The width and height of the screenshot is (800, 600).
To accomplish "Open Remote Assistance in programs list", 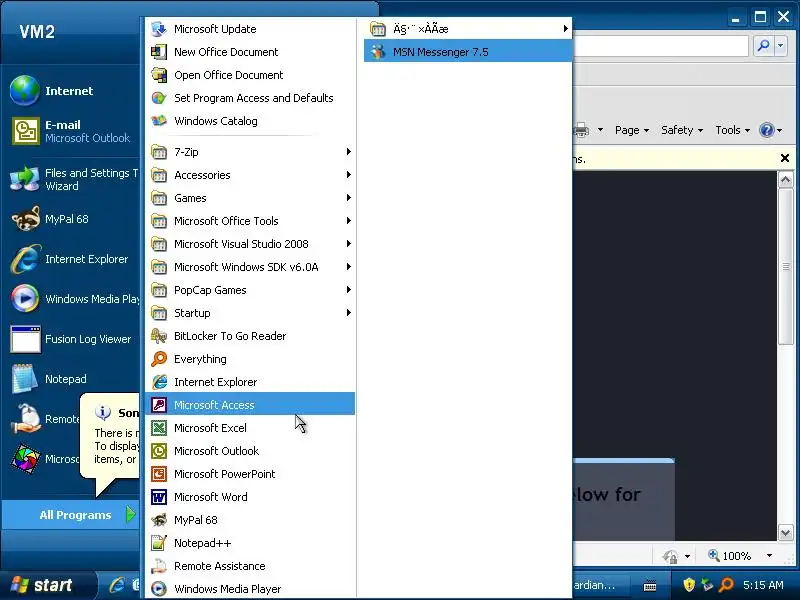I will [x=250, y=566].
